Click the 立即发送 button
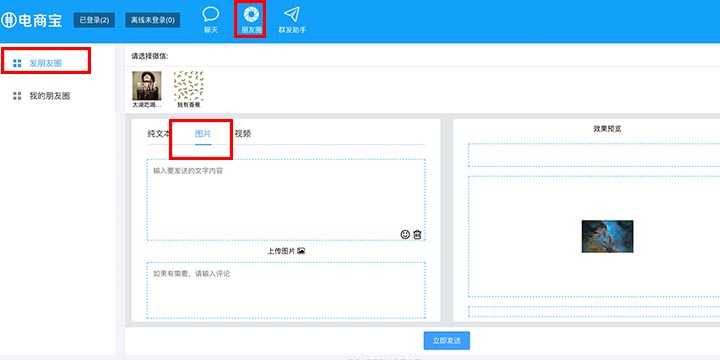 (x=447, y=341)
